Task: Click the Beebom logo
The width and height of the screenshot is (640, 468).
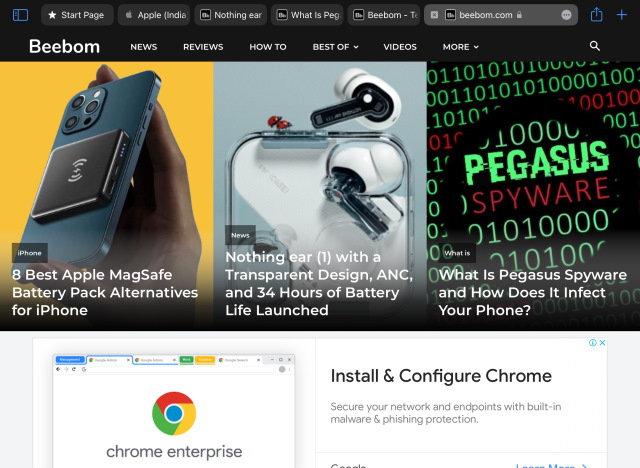Action: (64, 47)
